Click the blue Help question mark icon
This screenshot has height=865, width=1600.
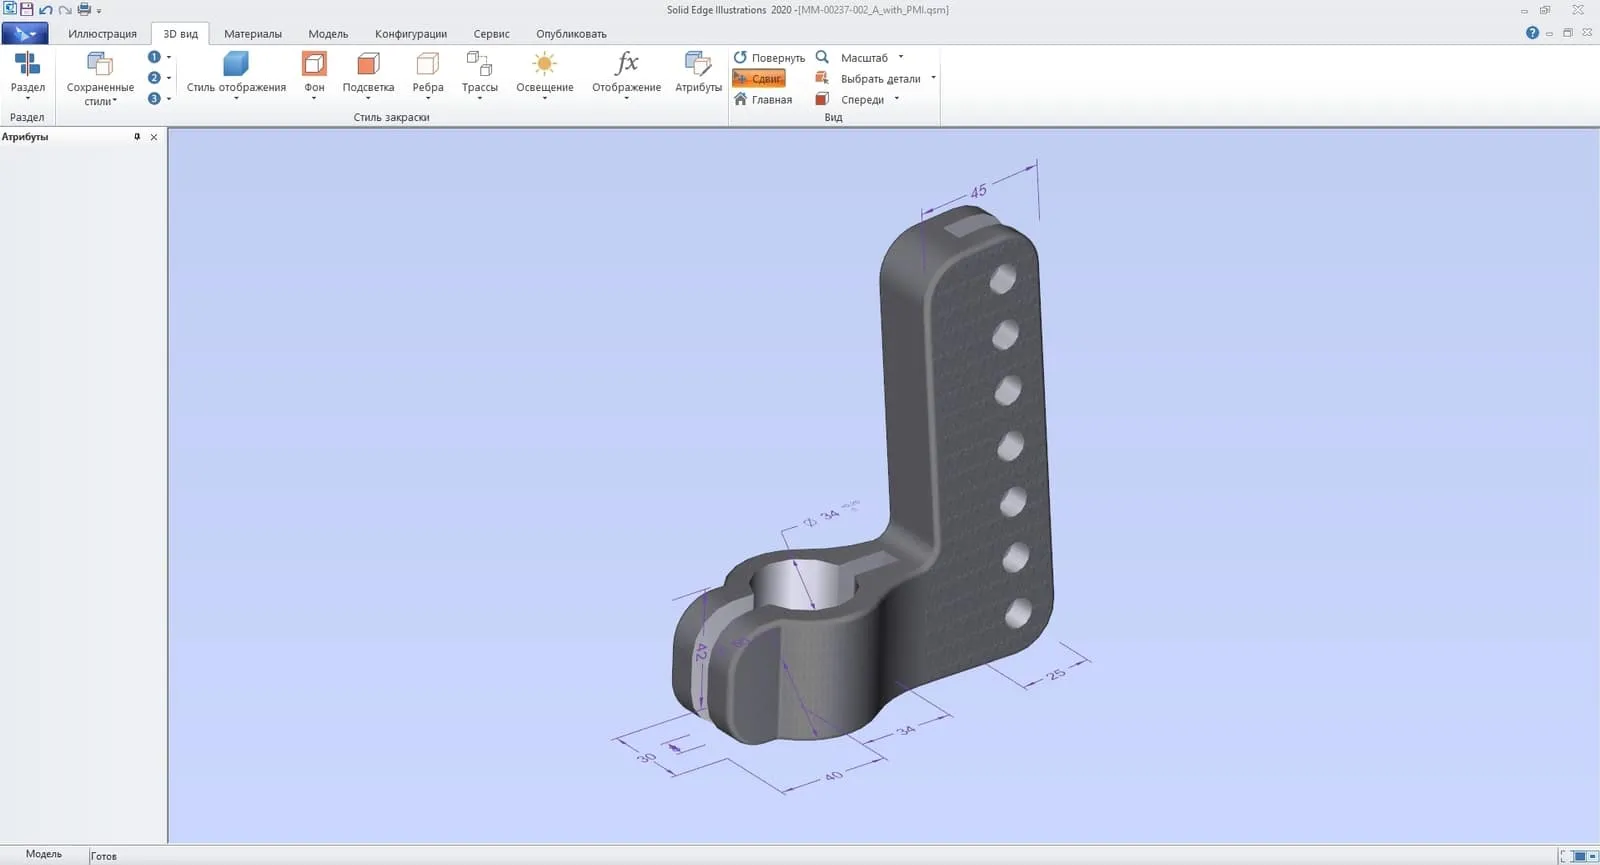pos(1532,33)
